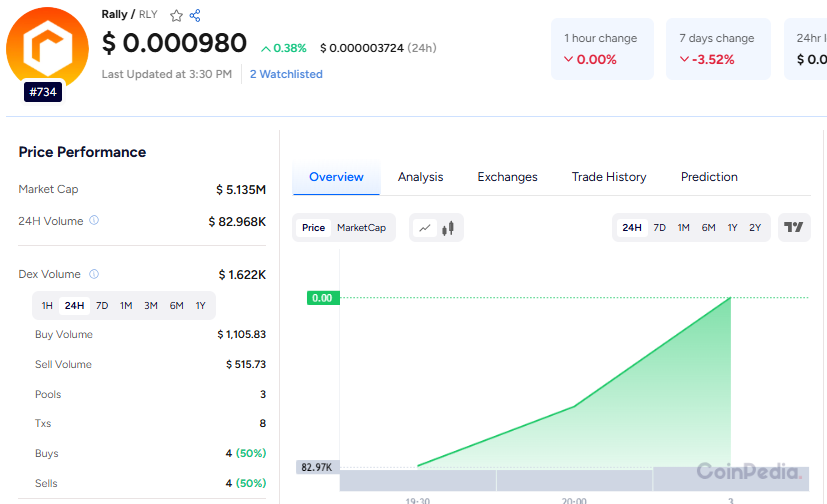Set chart range to 6M
827x504 pixels.
[x=708, y=228]
